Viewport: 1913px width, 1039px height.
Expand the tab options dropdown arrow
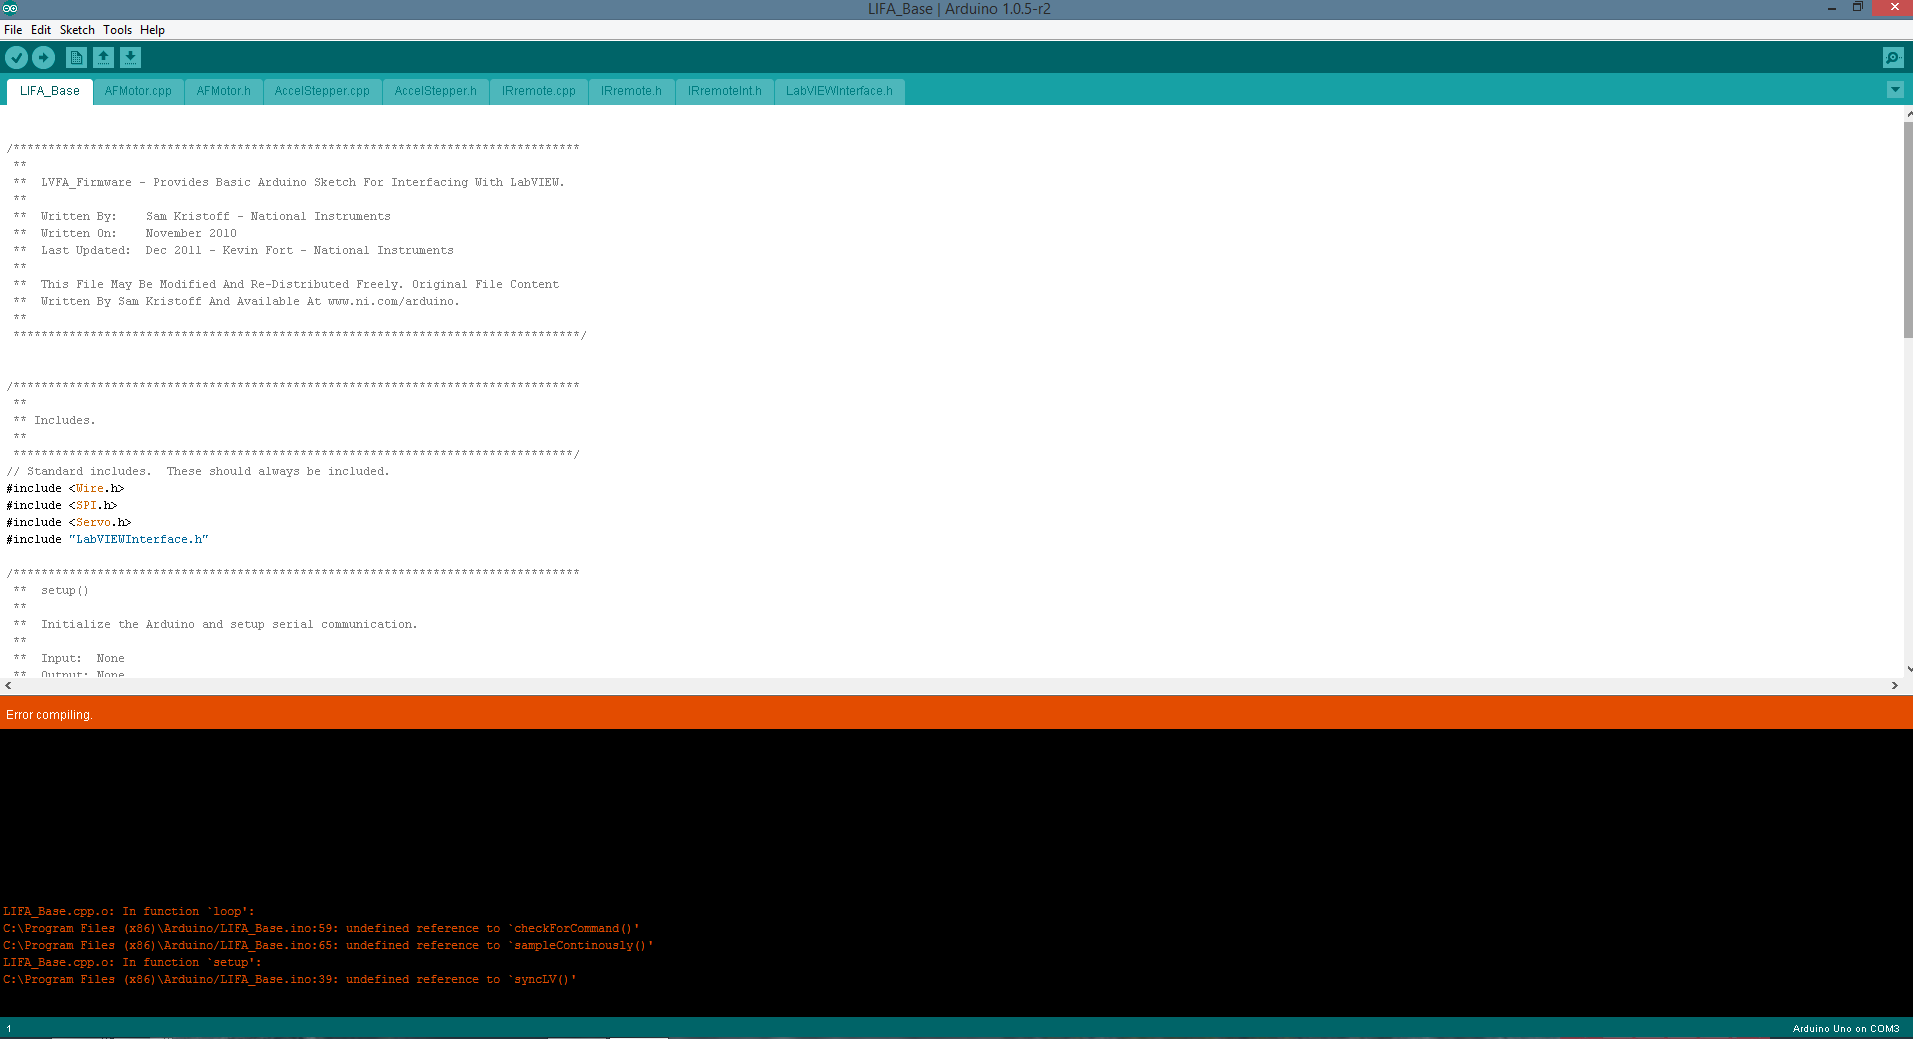1895,90
